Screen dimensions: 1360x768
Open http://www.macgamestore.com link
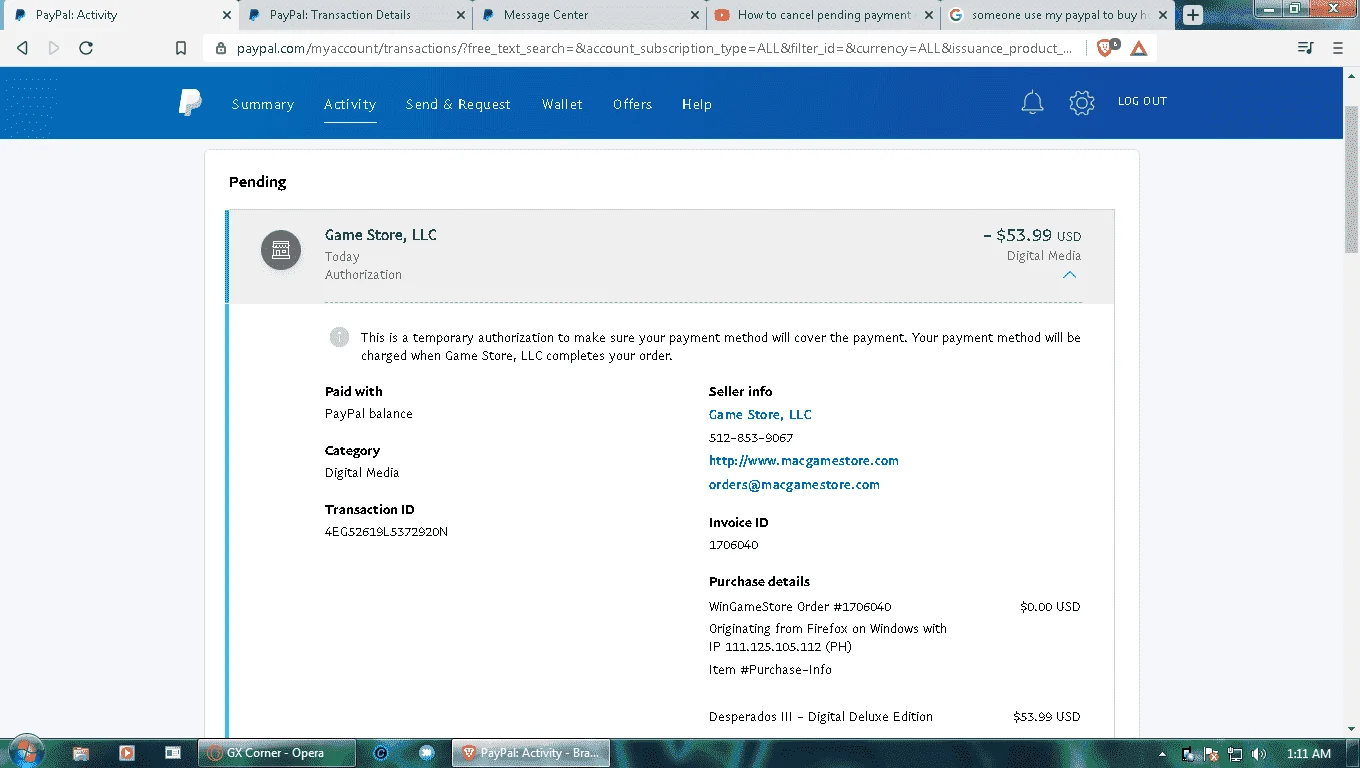click(804, 461)
